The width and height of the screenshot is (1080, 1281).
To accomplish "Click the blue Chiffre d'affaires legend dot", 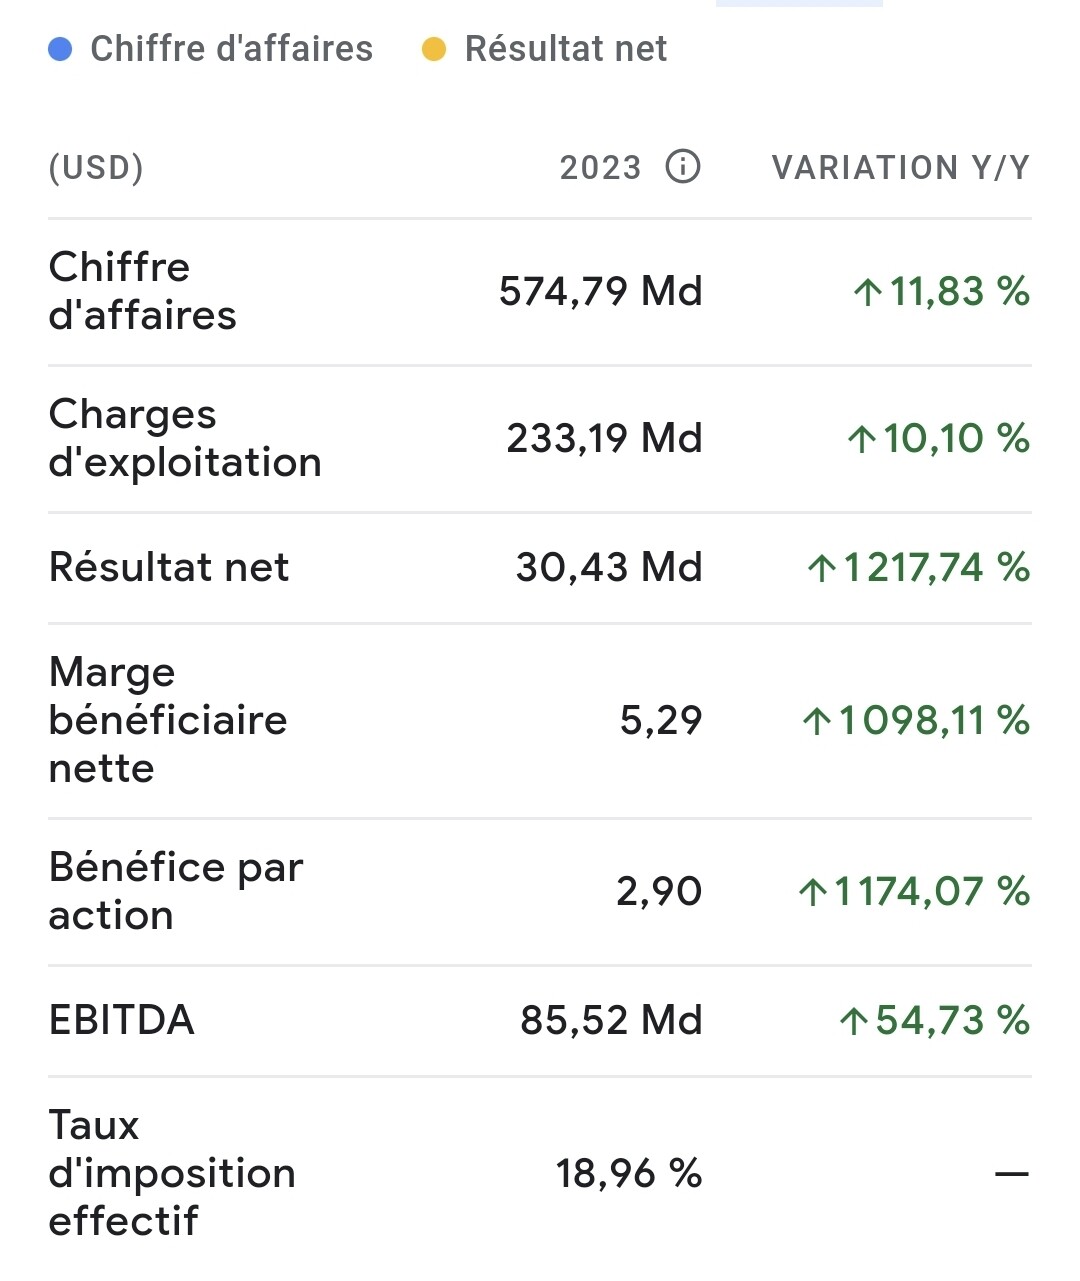I will pos(60,49).
